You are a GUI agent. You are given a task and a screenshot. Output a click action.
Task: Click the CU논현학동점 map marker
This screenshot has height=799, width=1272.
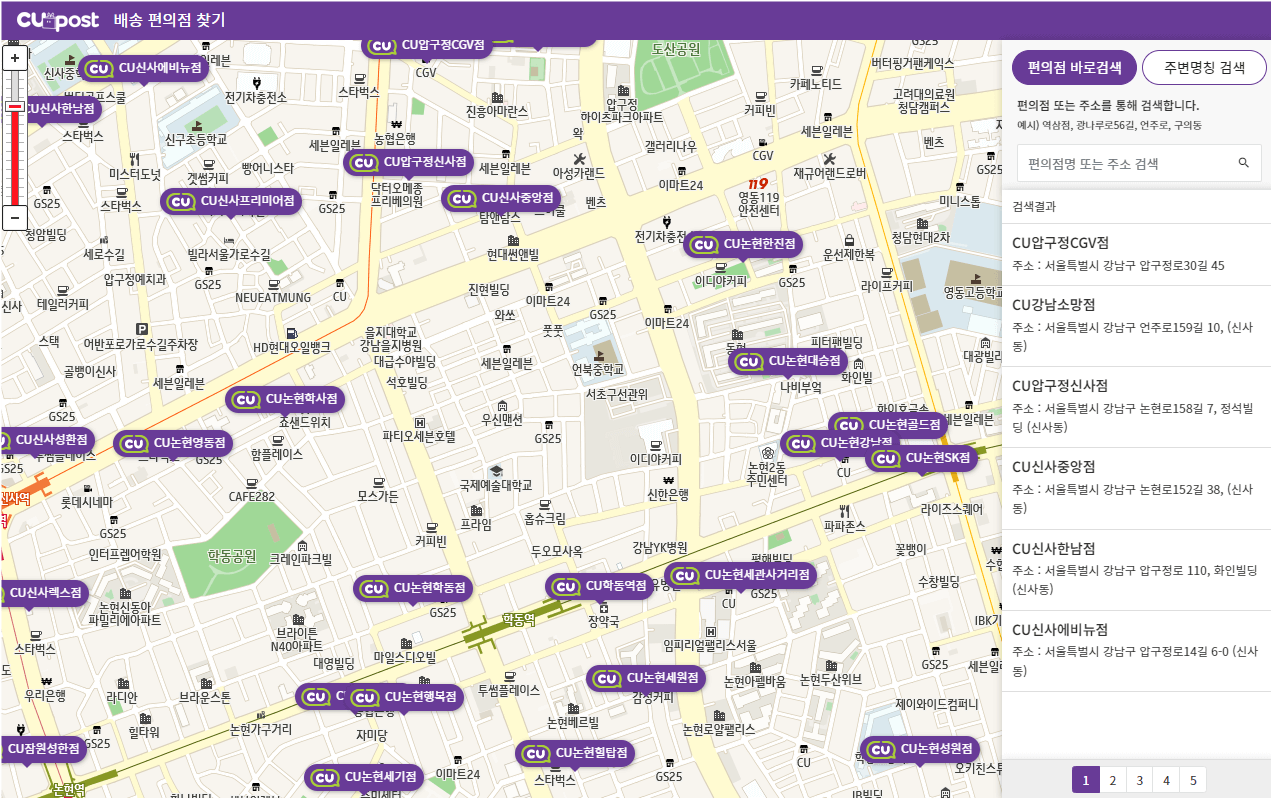point(414,589)
